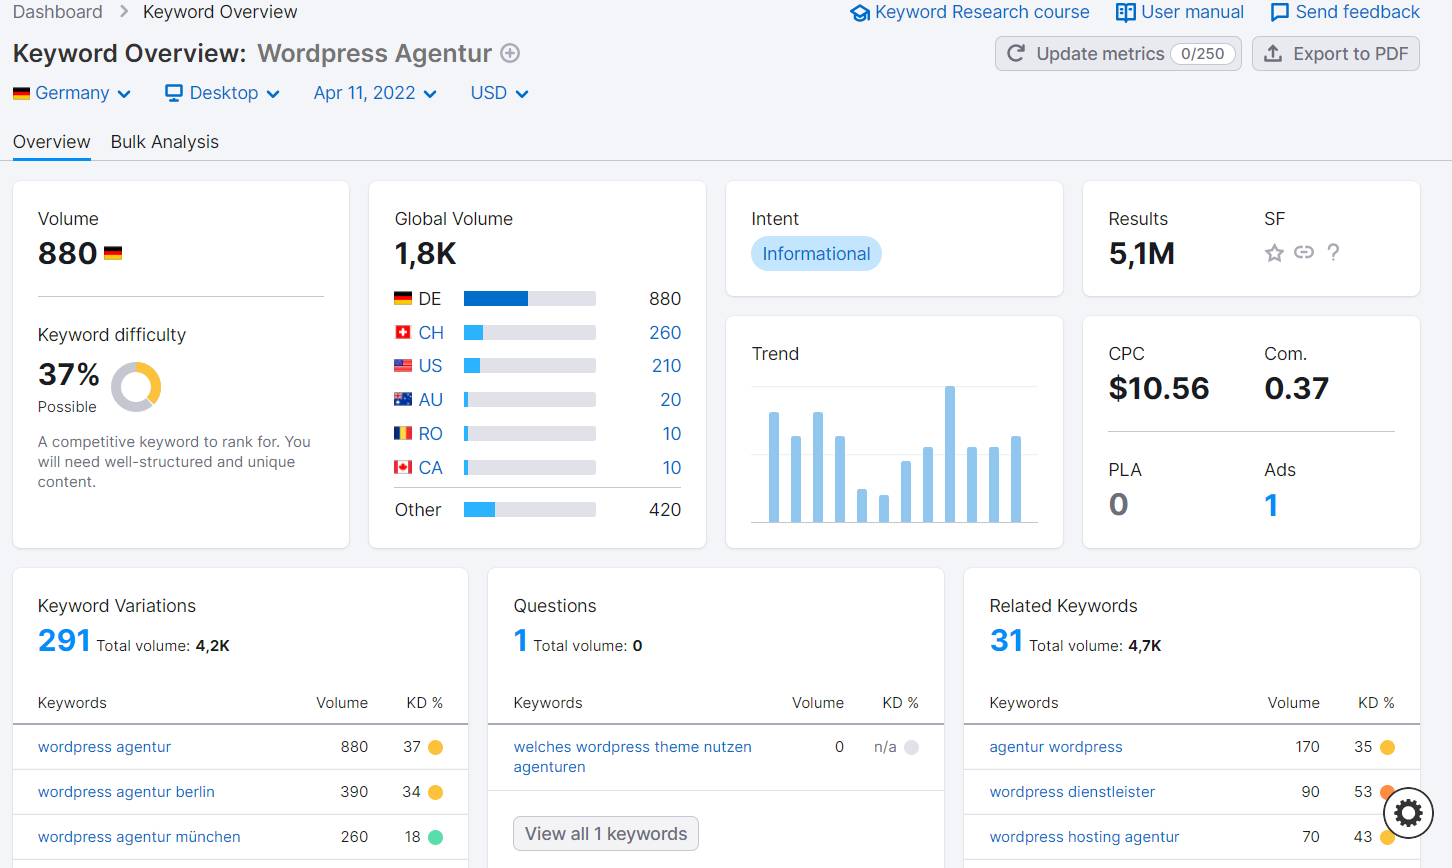Screen dimensions: 1452x868
Task: Open the 291 keyword variations count
Action: pos(64,640)
